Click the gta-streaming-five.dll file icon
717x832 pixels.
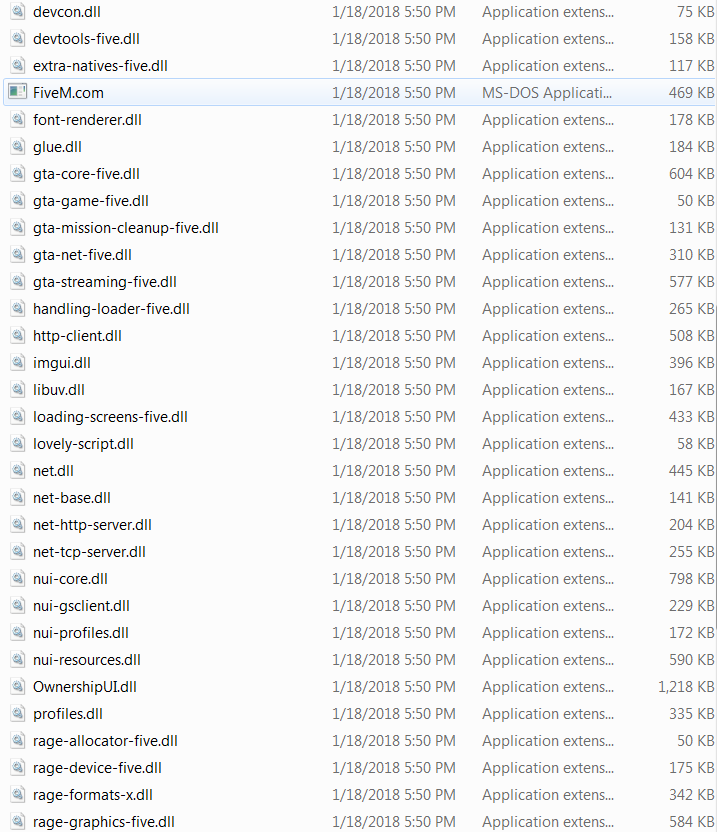tap(18, 282)
